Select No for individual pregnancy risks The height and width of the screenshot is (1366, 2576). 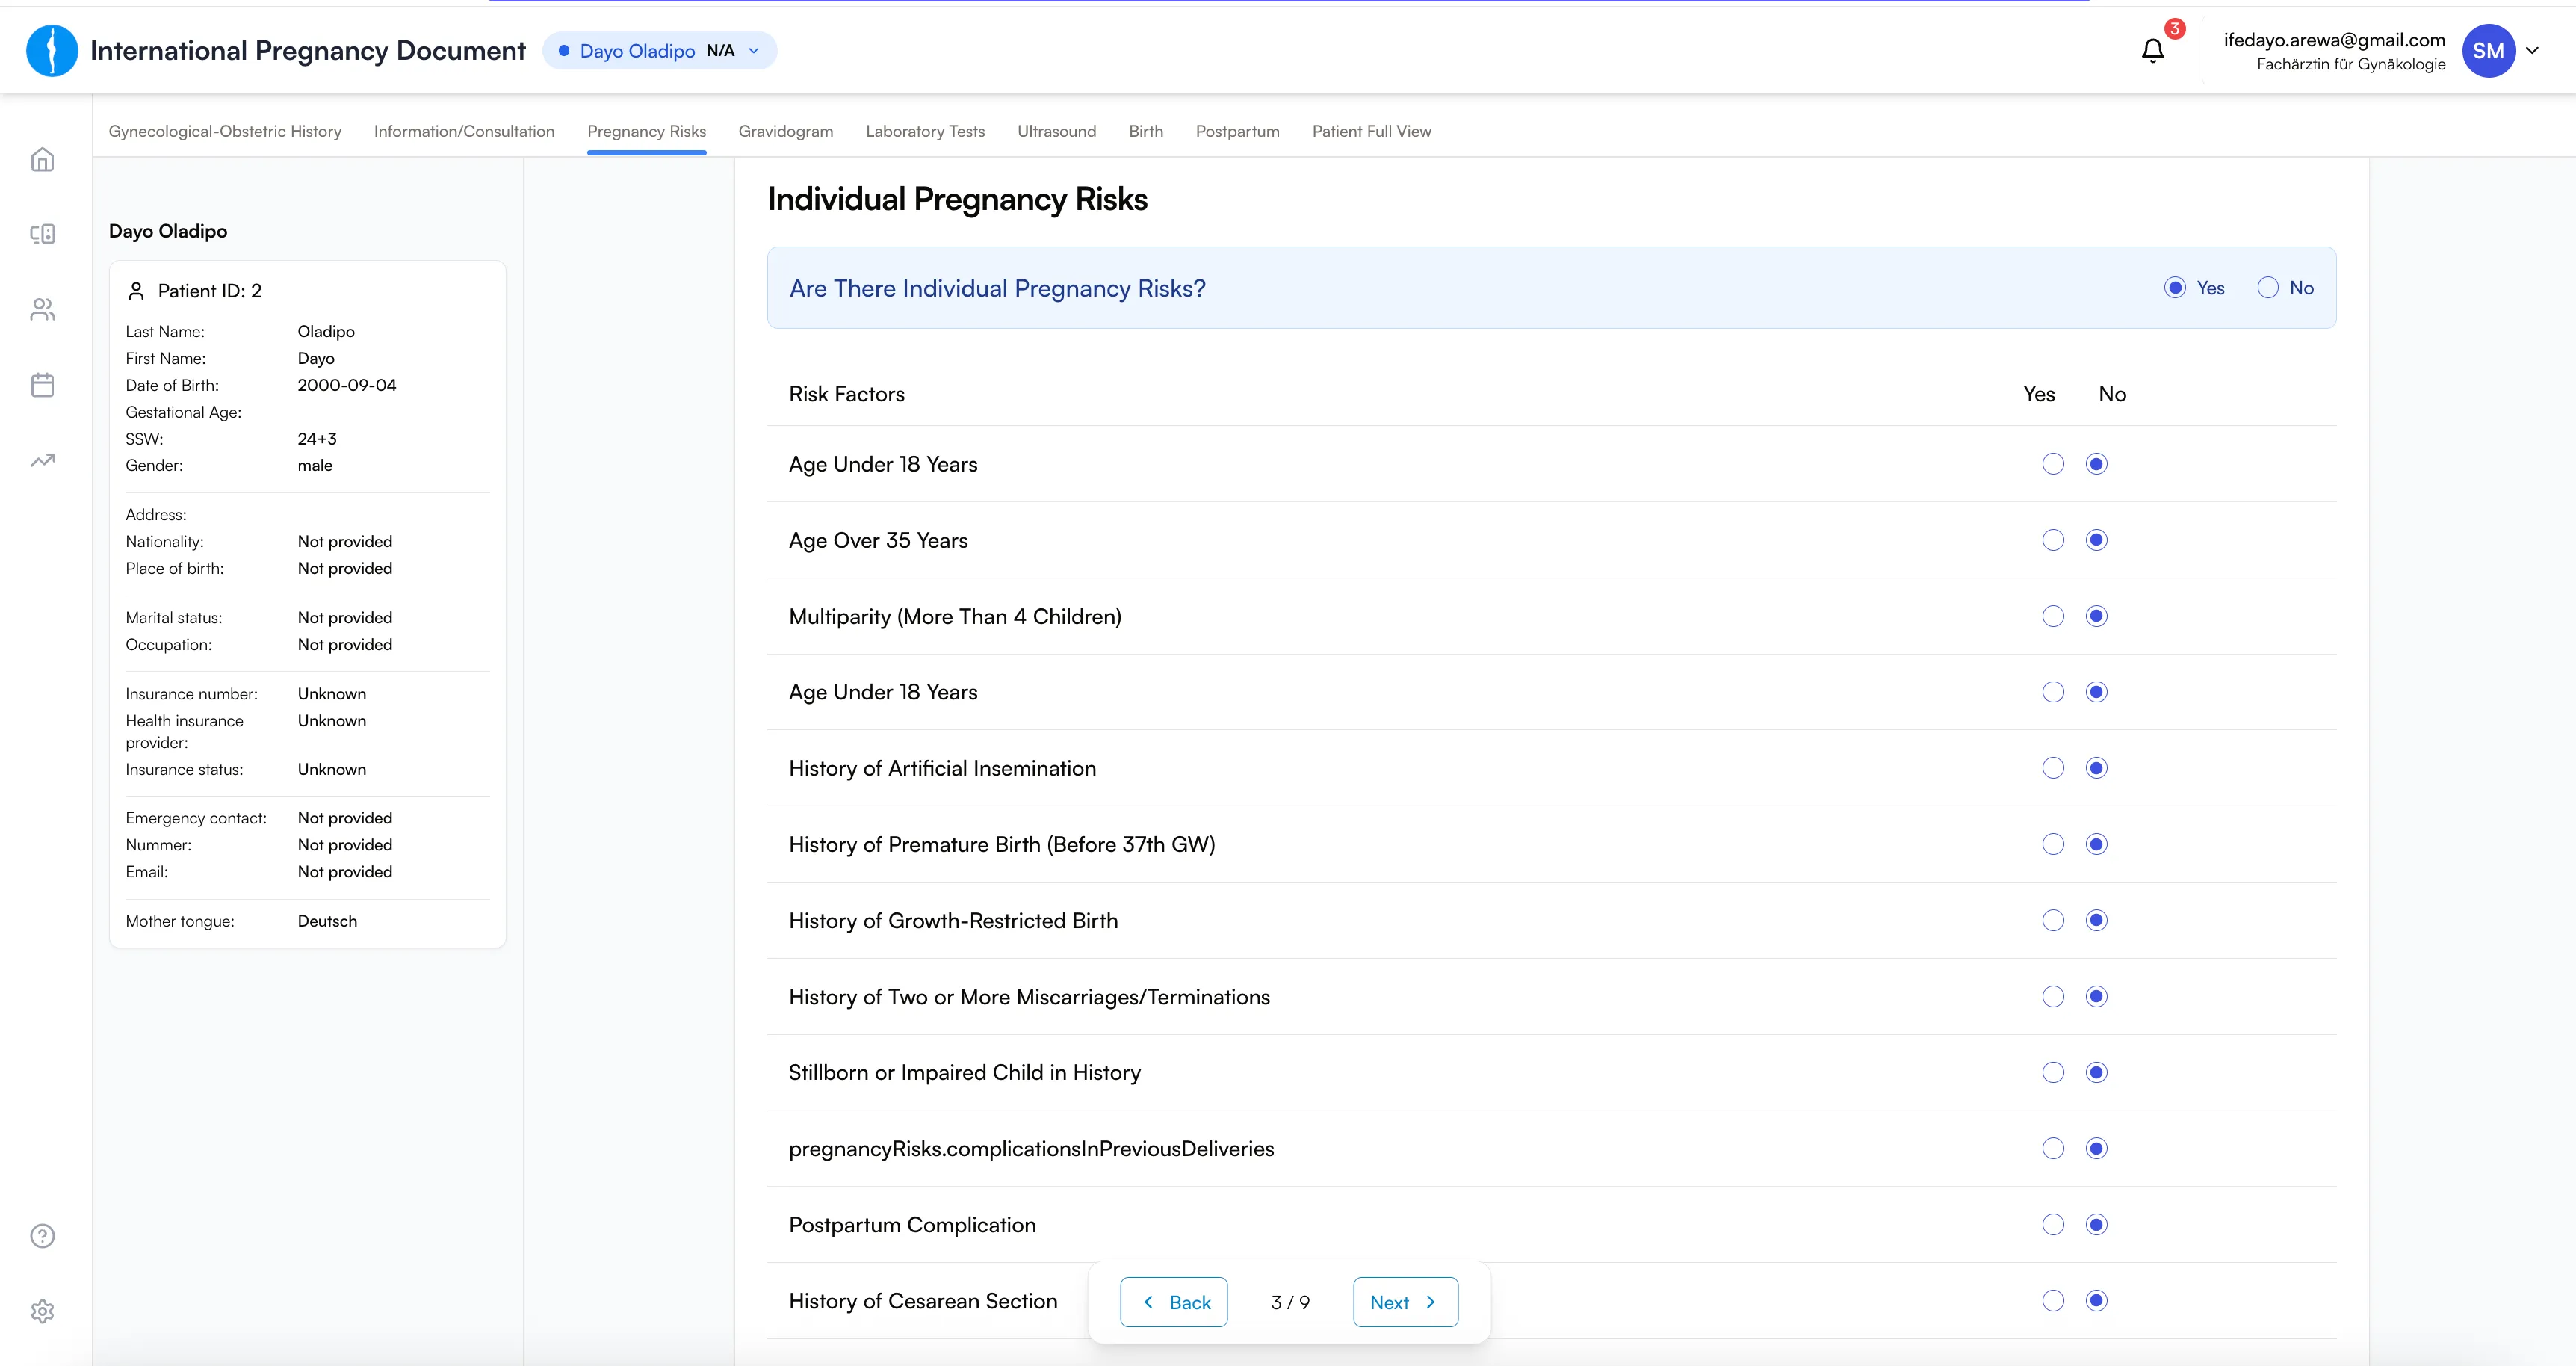(x=2268, y=288)
